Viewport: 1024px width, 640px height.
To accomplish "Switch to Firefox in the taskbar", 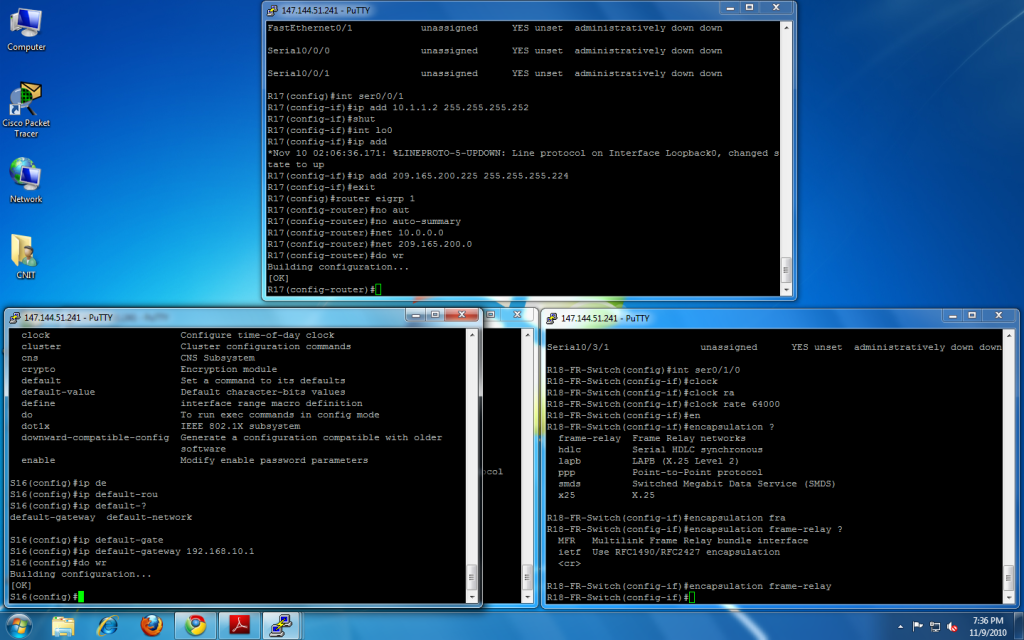I will 151,626.
